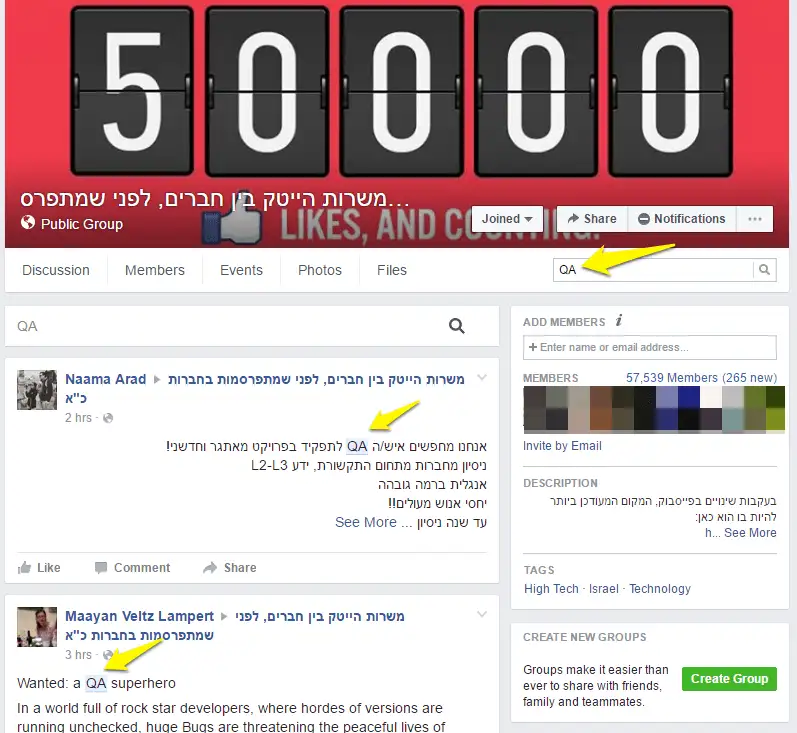Click the highlighted QA word in Maayan's post

(x=96, y=683)
